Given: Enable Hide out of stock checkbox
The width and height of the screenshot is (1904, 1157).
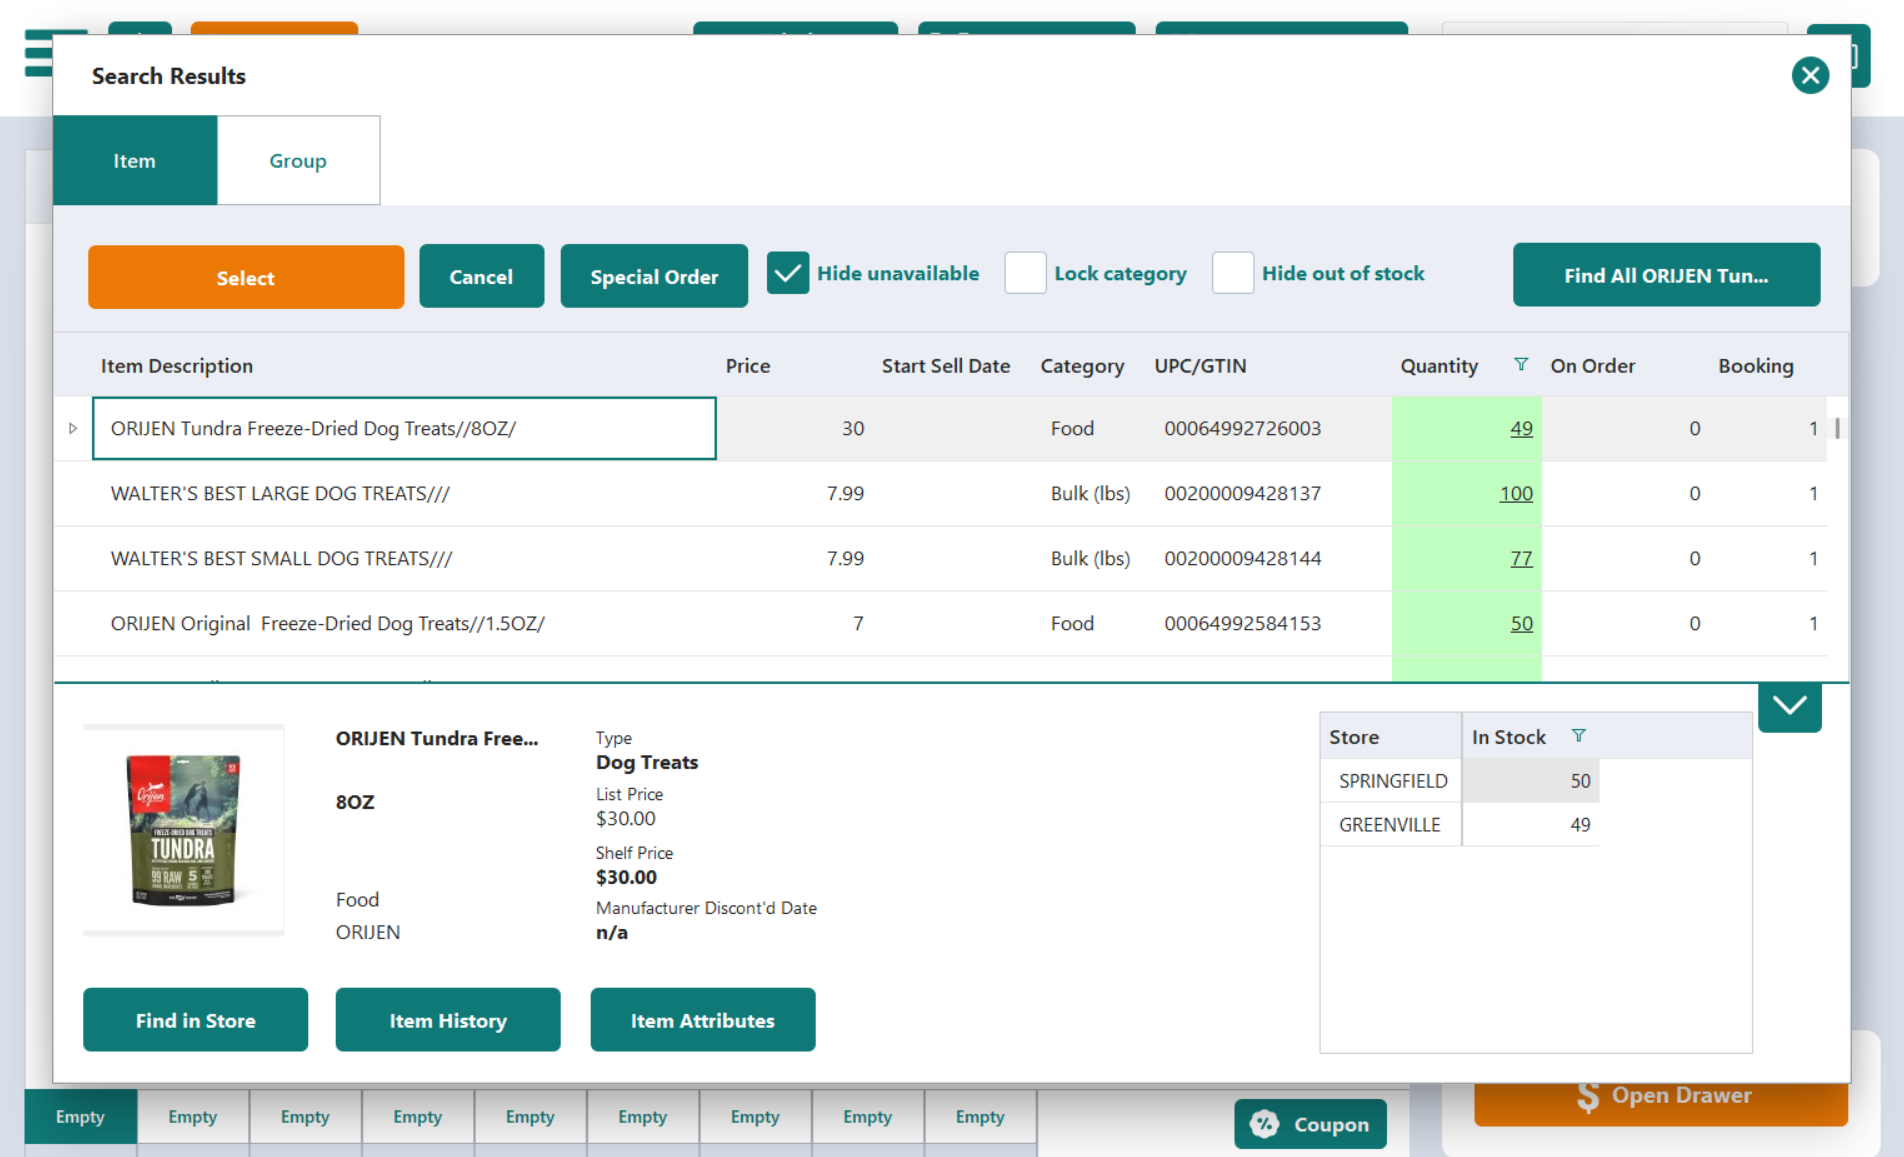Looking at the screenshot, I should [1233, 273].
